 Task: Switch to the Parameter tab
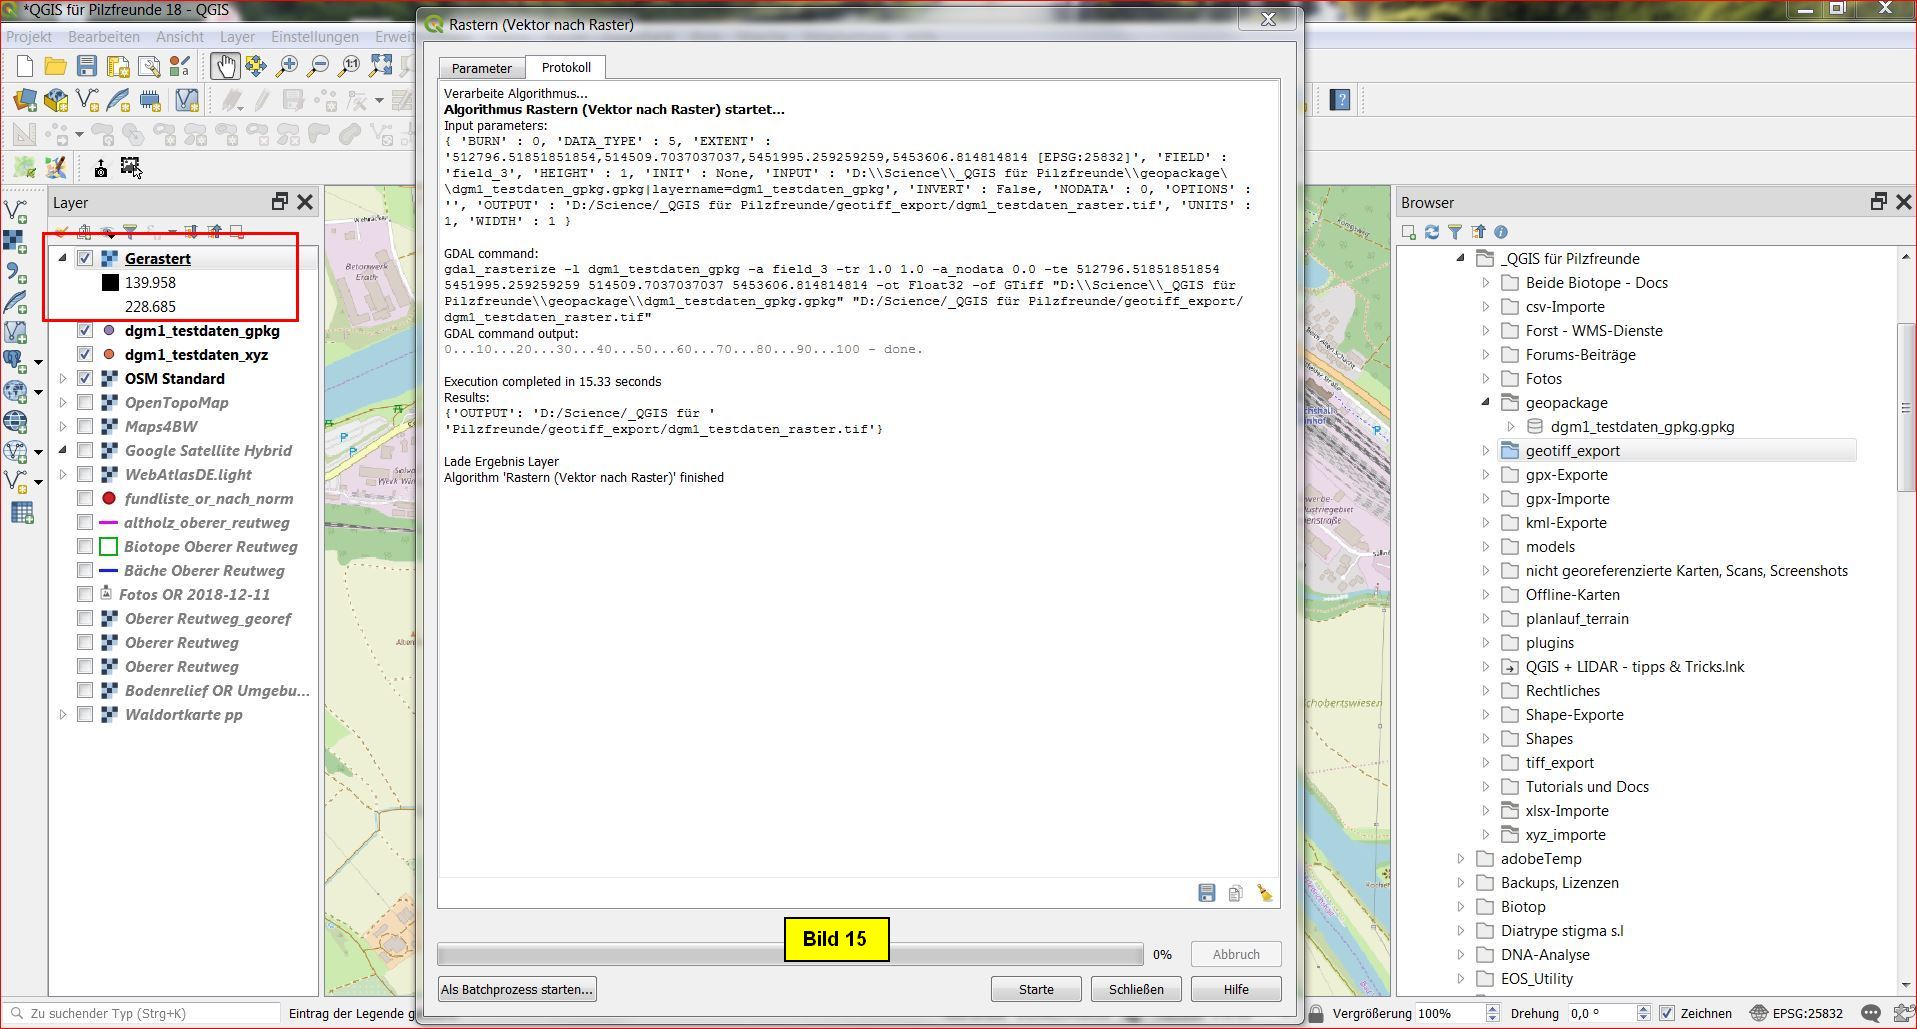481,68
